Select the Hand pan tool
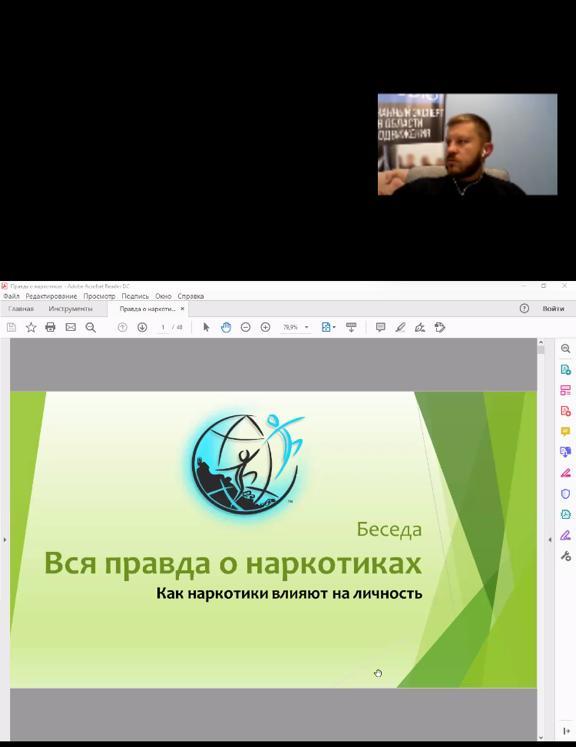The width and height of the screenshot is (576, 747). [x=226, y=327]
